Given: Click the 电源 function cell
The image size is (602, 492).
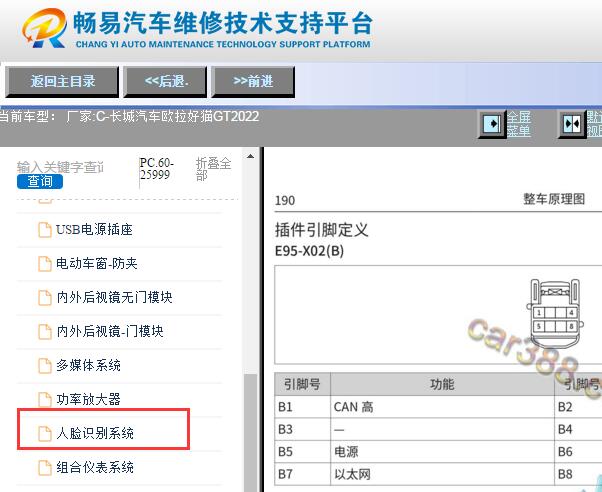Looking at the screenshot, I should (442, 452).
